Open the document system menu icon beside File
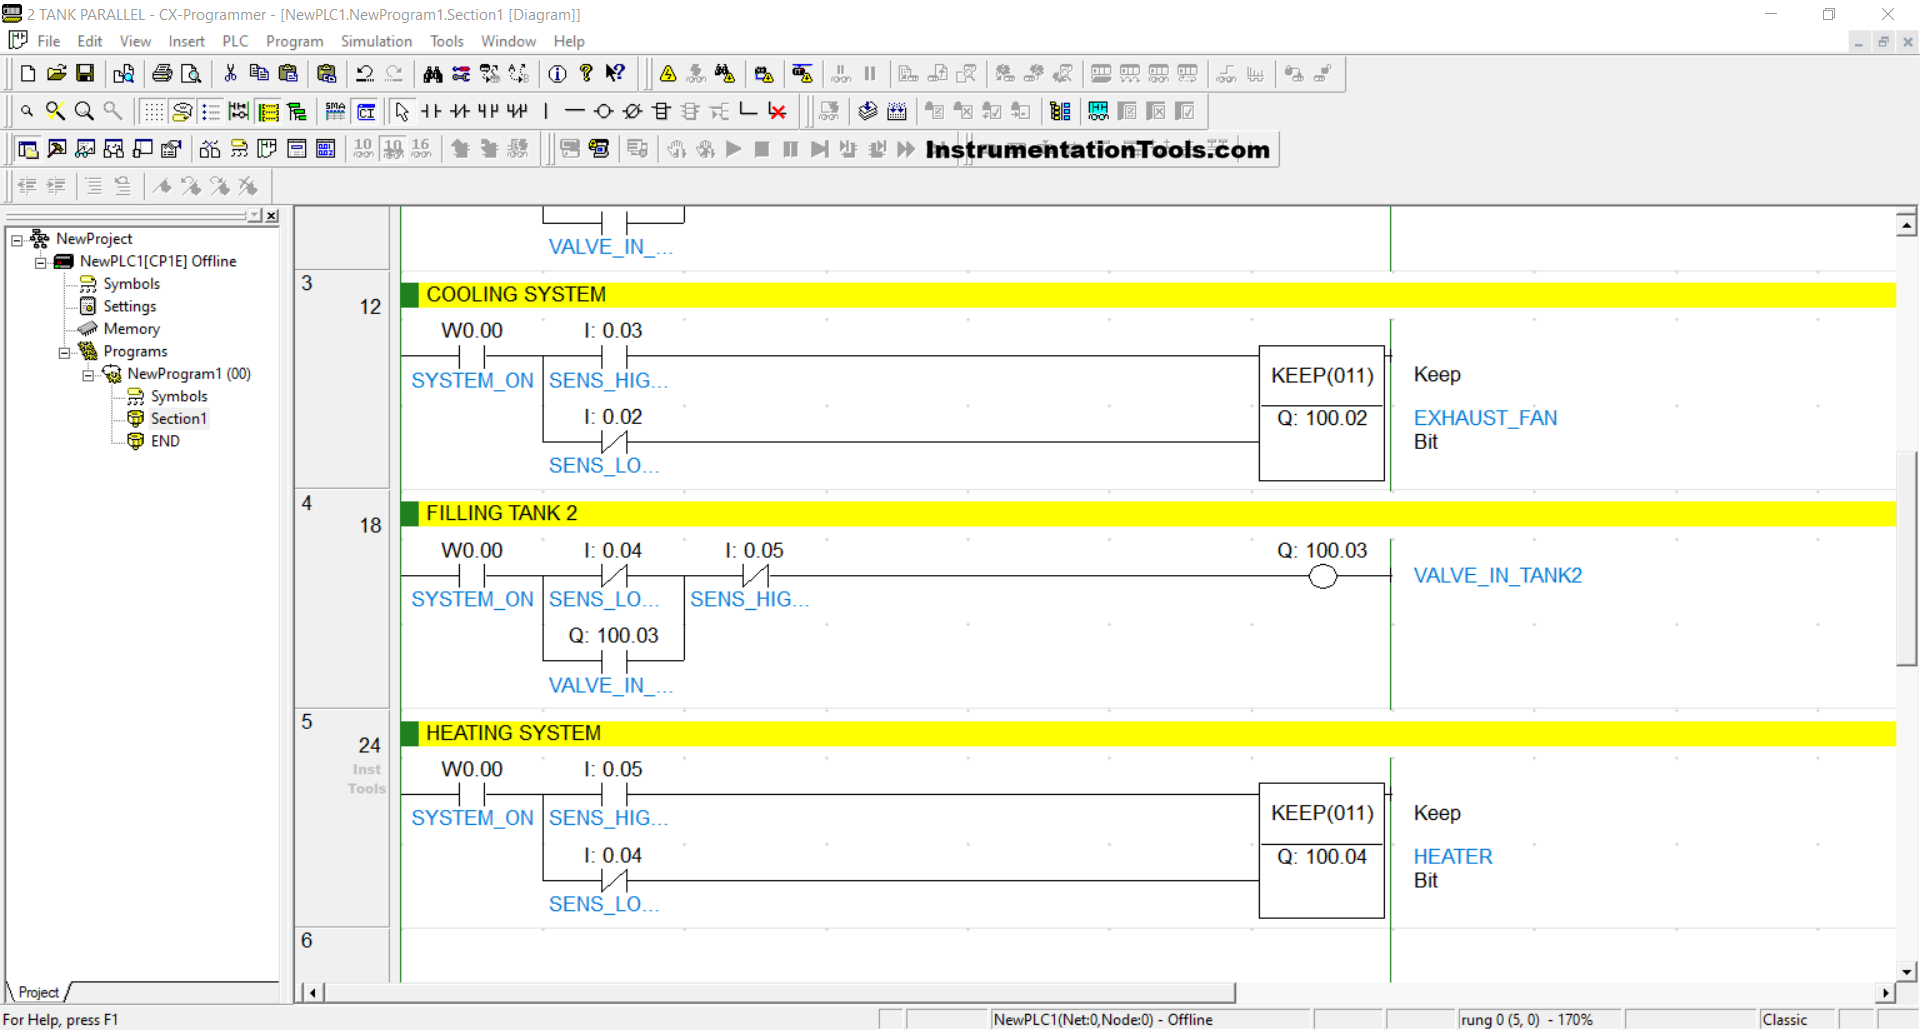The image size is (1920, 1030). point(18,40)
